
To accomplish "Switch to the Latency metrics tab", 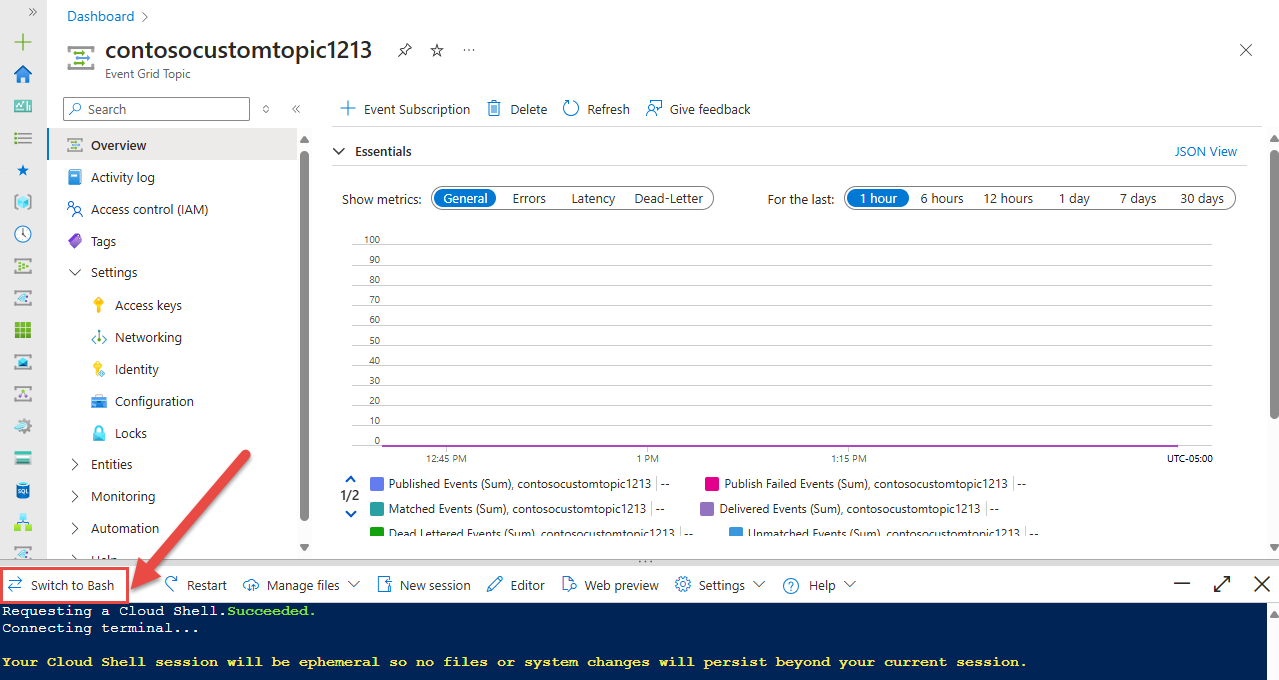I will (x=592, y=197).
